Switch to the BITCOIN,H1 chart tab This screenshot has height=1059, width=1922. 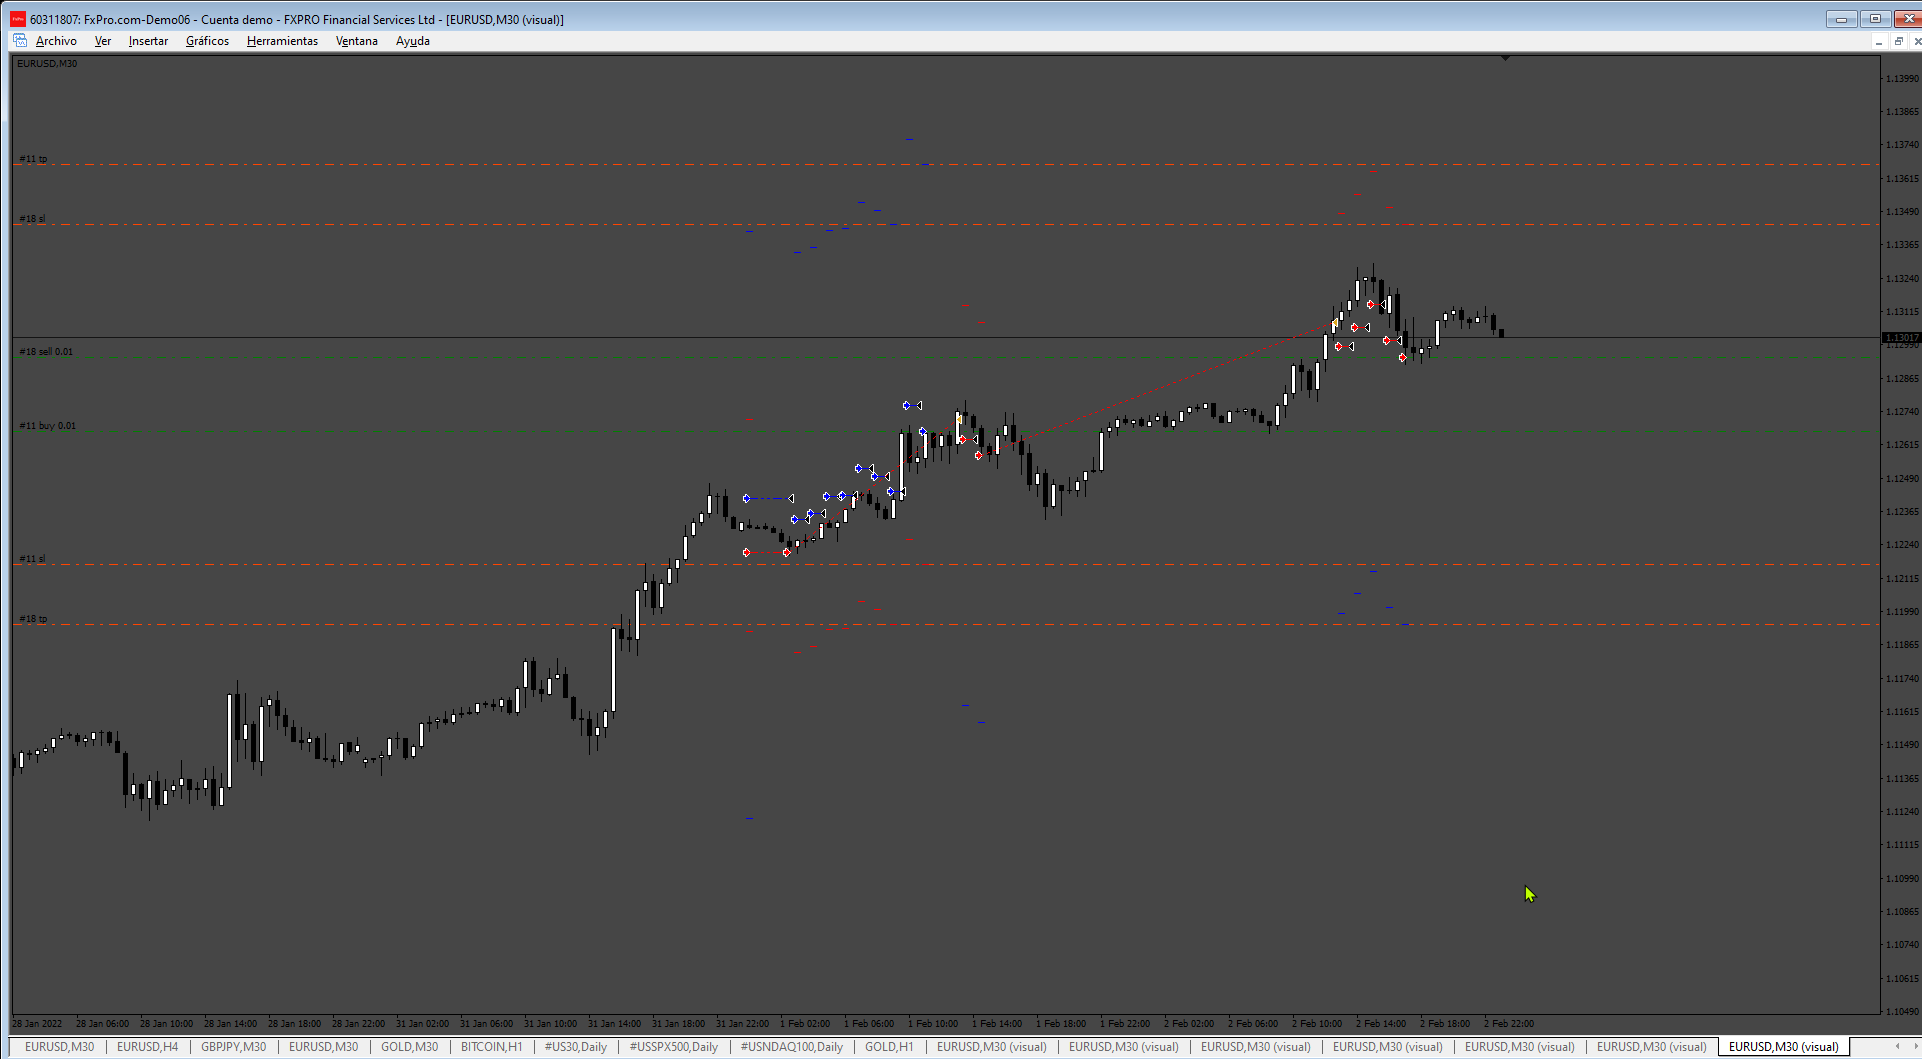tap(491, 1047)
